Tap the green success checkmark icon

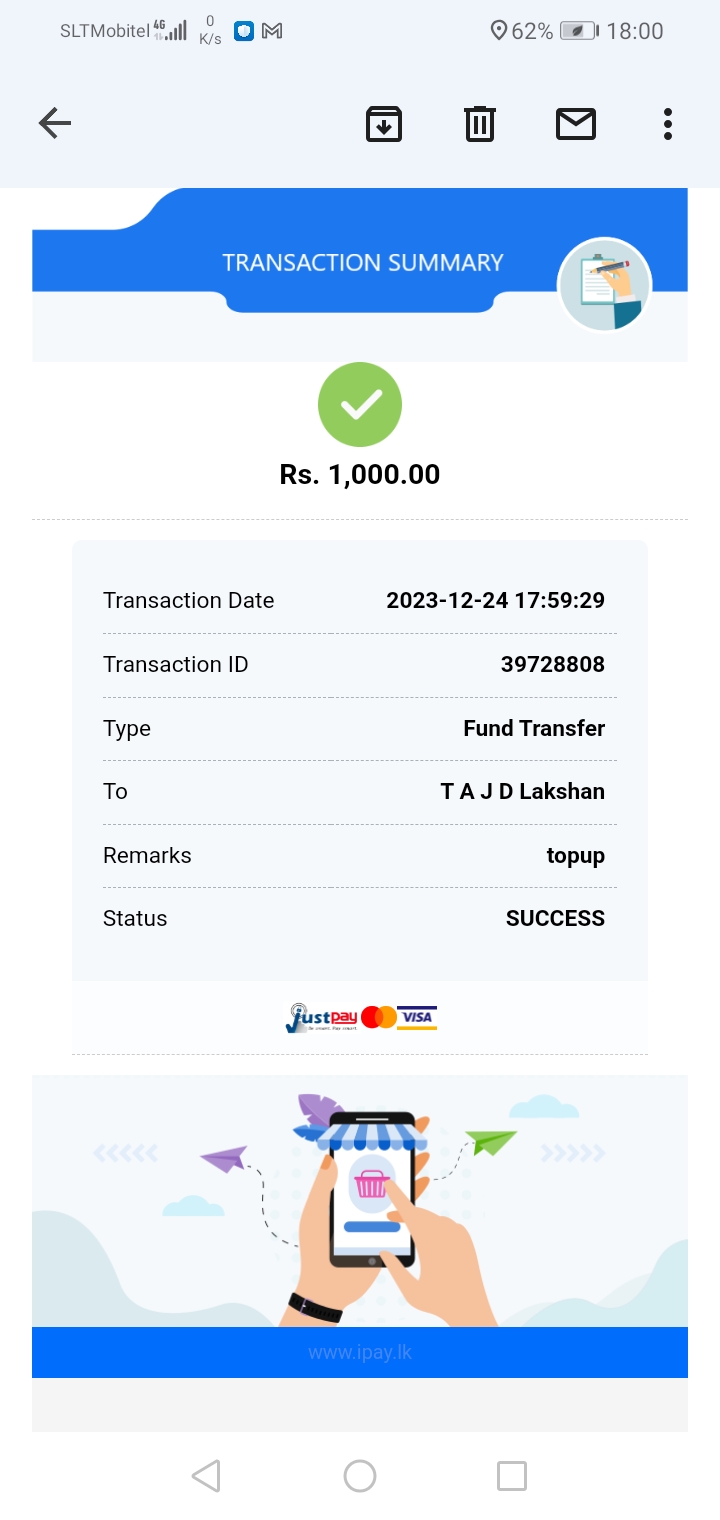click(x=360, y=404)
